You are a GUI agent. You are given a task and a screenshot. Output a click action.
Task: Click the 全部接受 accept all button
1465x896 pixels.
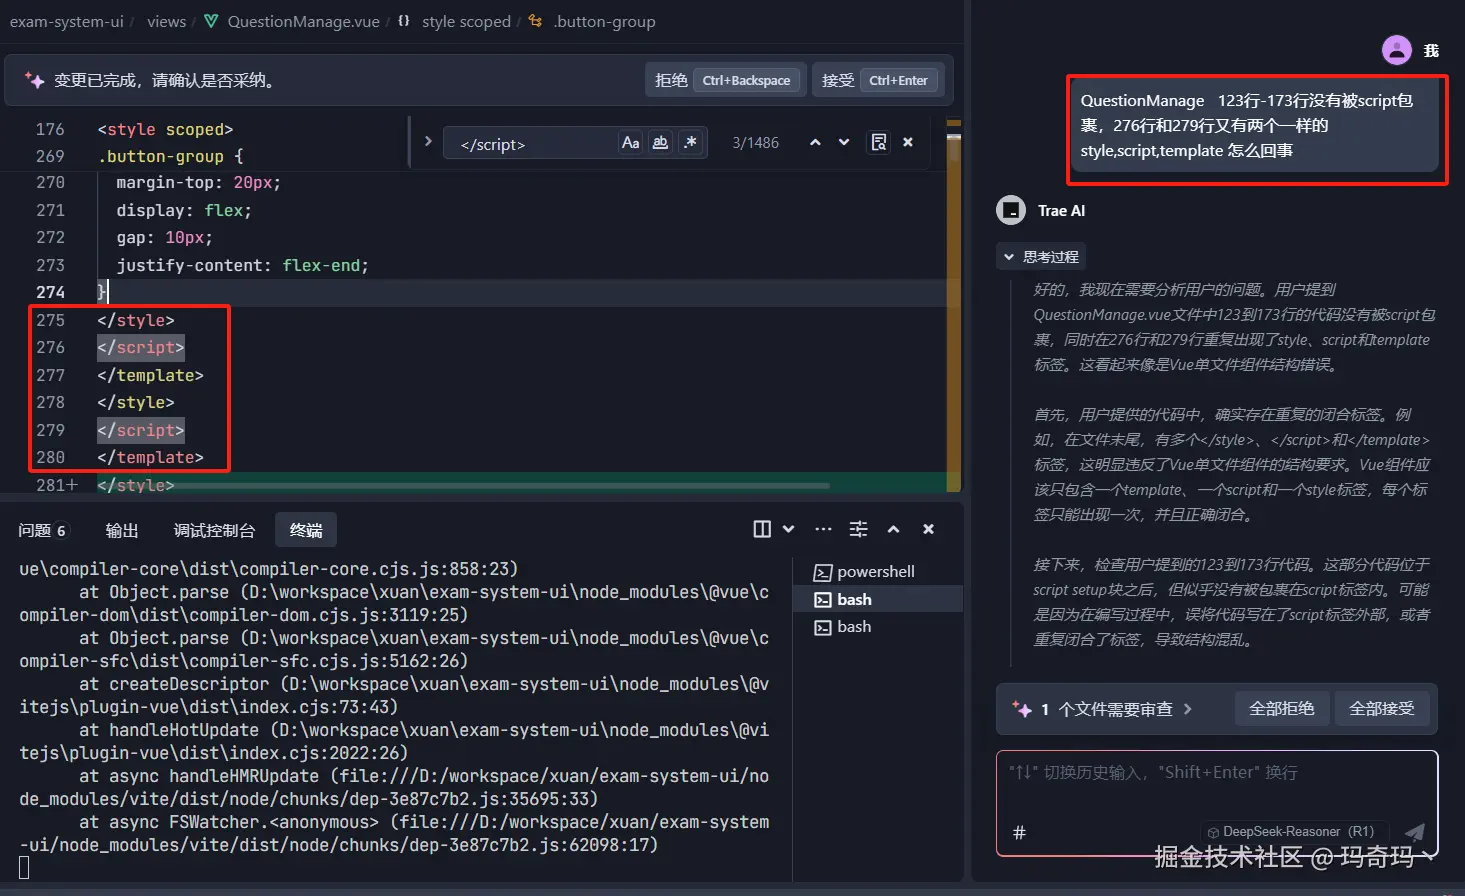(x=1382, y=709)
